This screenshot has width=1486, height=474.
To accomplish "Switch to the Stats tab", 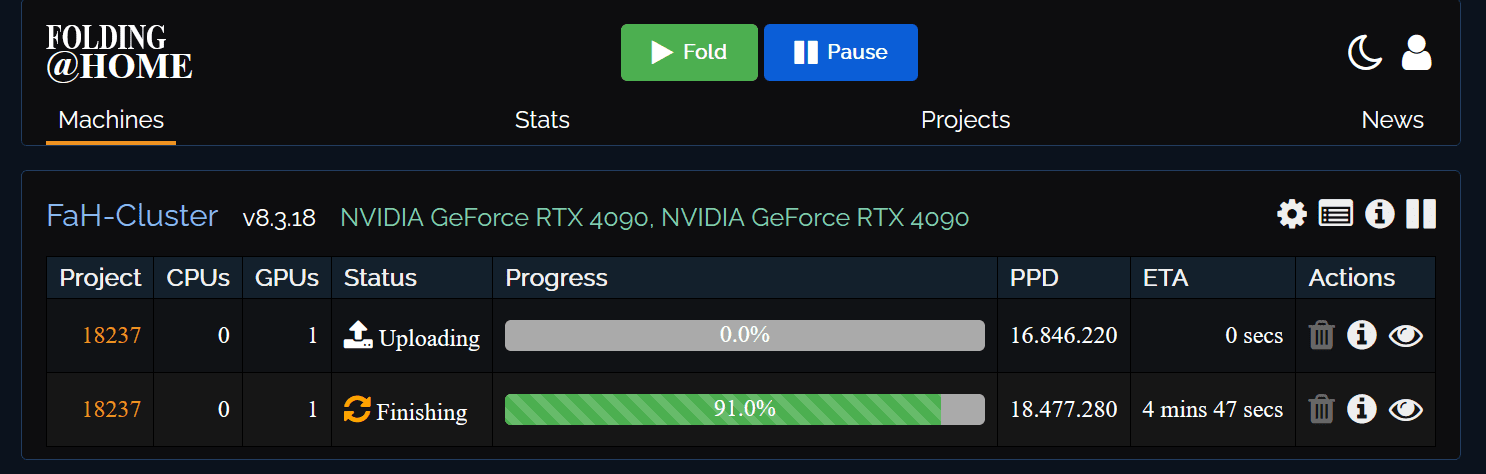I will coord(542,120).
